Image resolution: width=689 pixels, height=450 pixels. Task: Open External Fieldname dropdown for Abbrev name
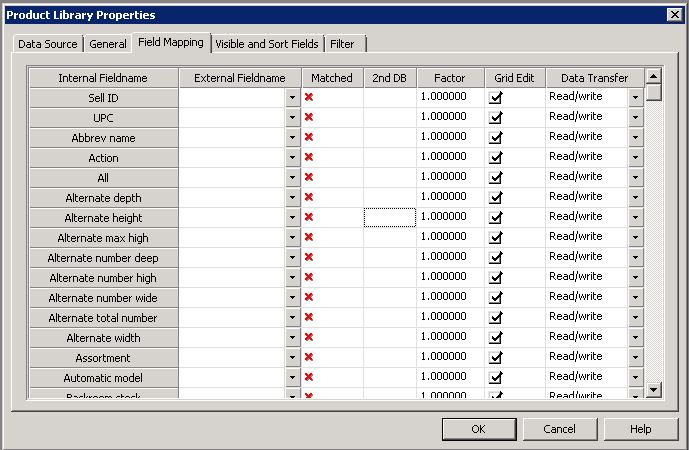(292, 138)
